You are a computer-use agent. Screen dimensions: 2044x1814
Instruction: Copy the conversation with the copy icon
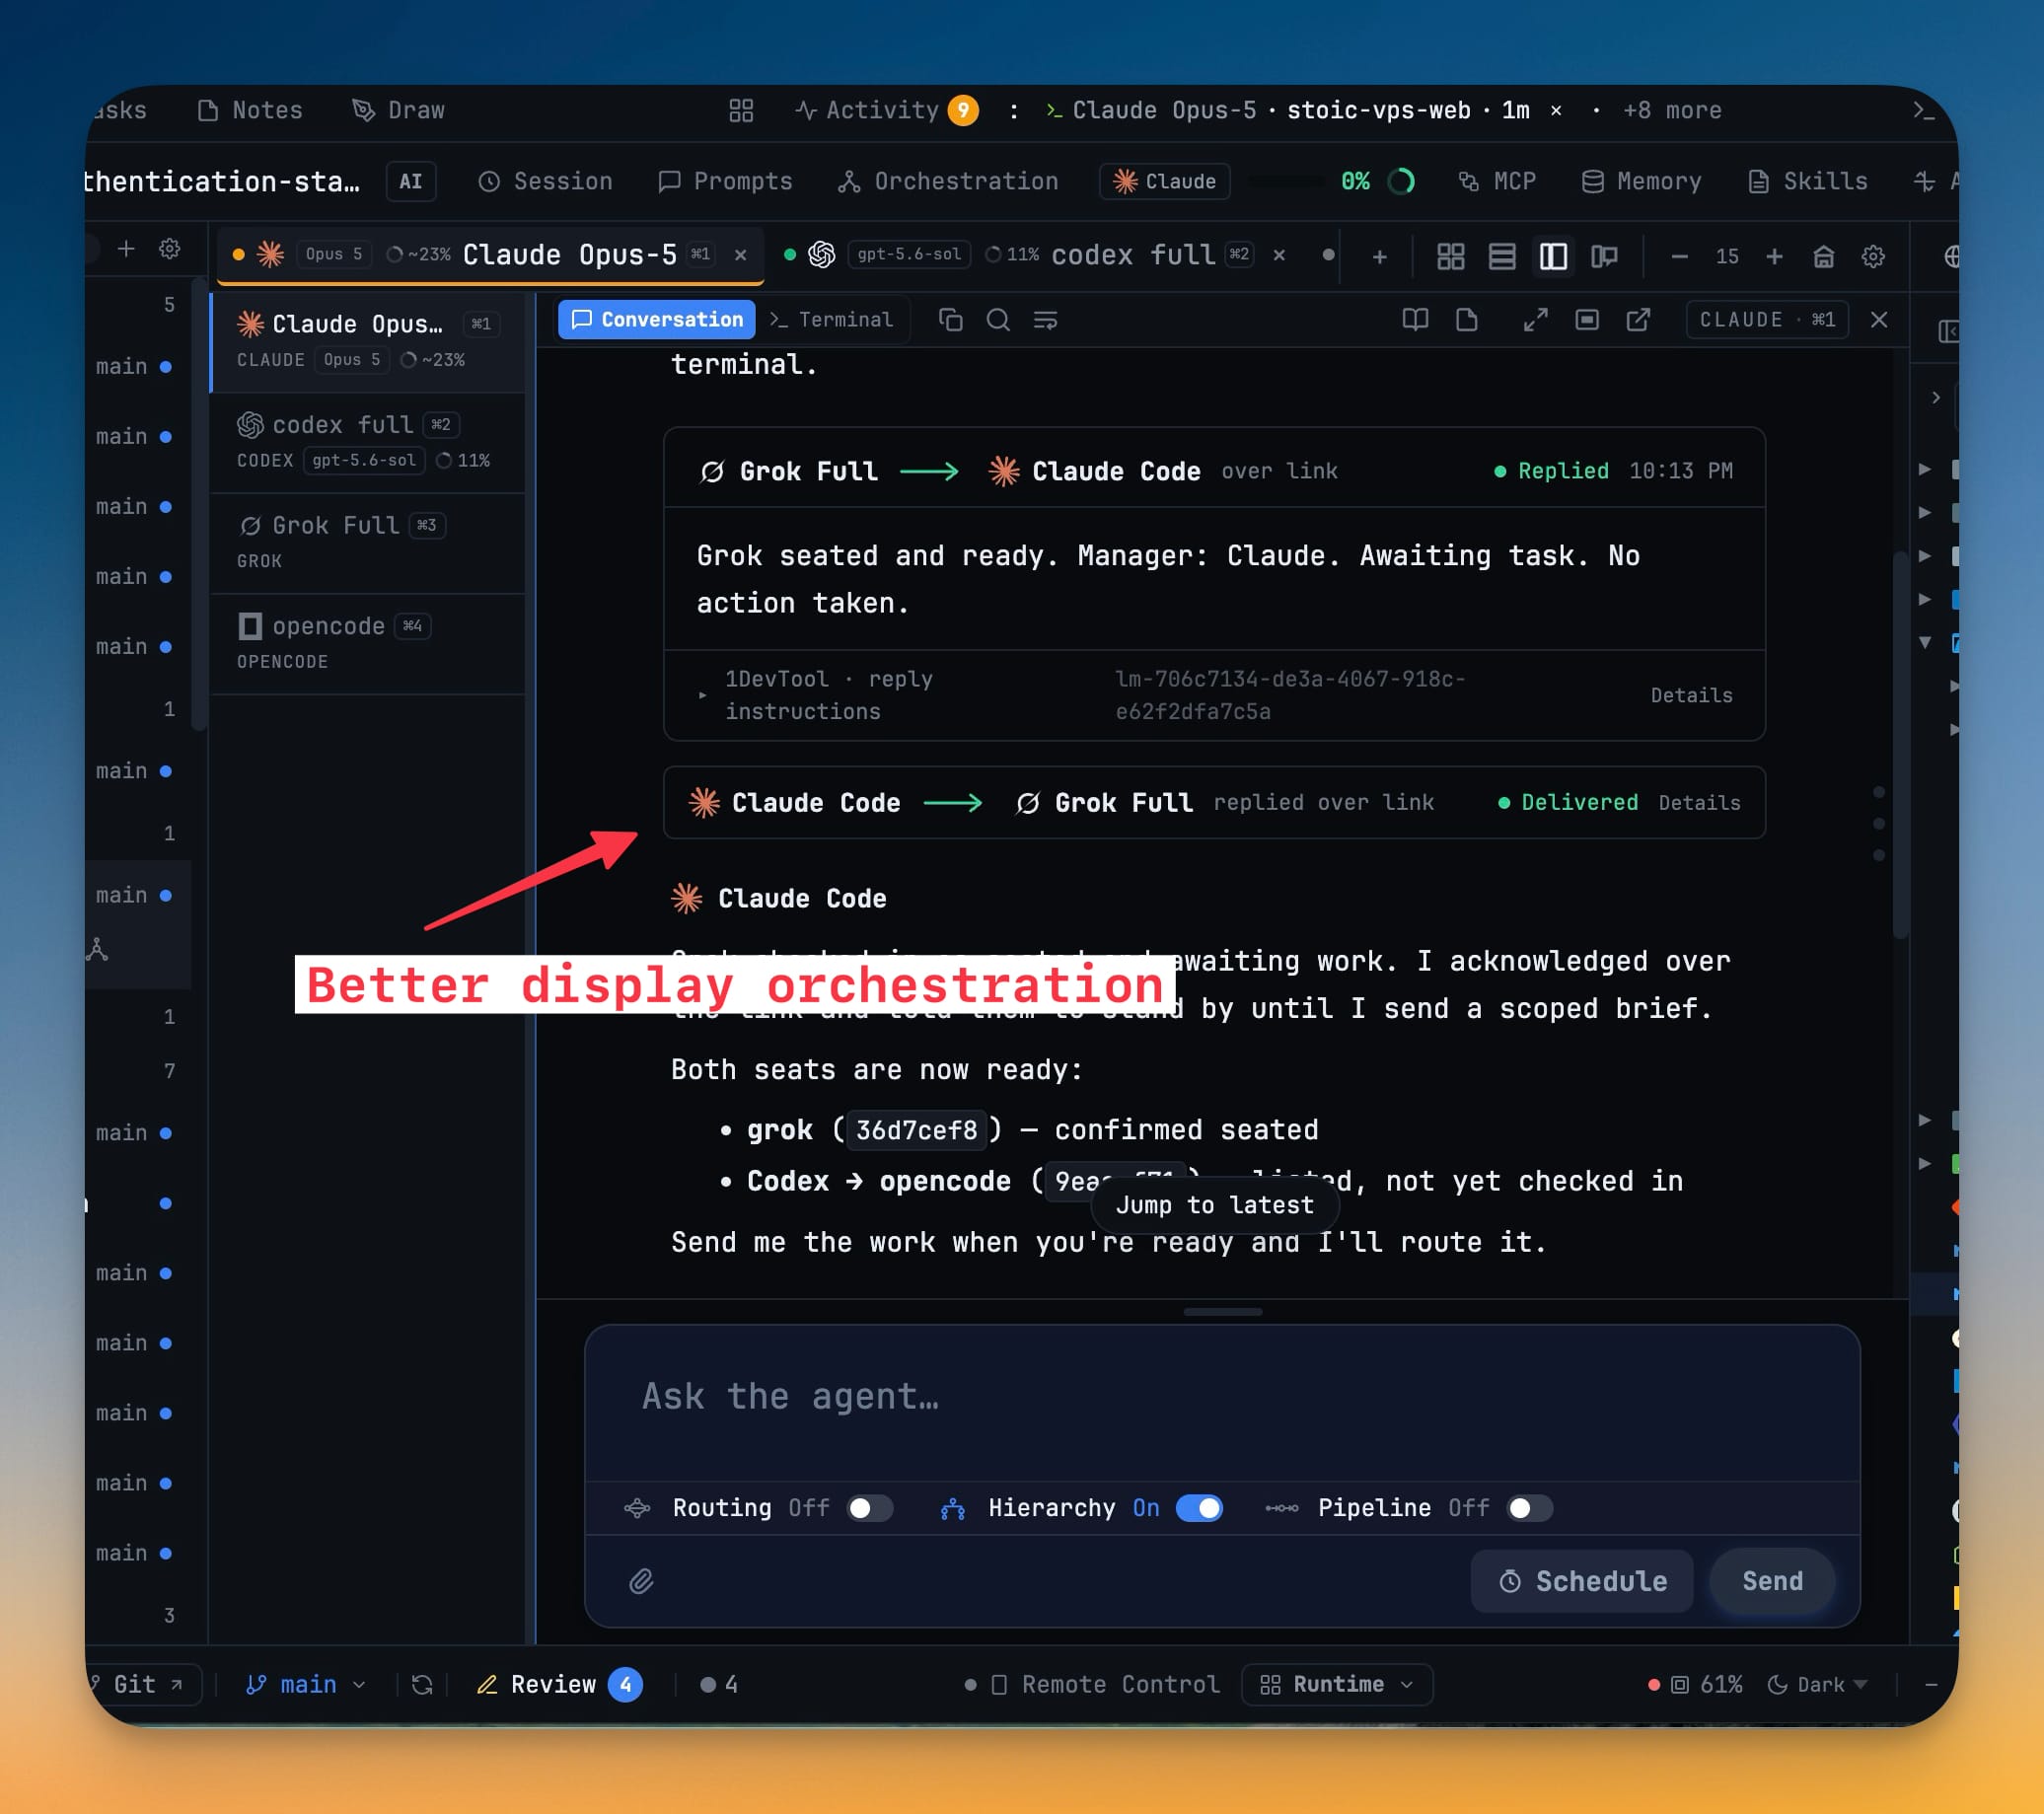point(950,319)
